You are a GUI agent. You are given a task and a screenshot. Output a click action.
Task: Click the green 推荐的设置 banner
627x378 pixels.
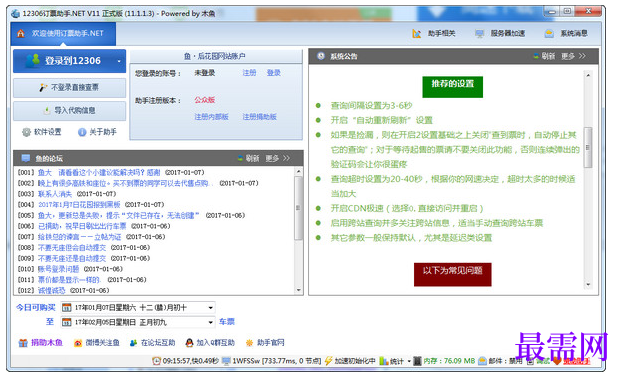coord(453,87)
